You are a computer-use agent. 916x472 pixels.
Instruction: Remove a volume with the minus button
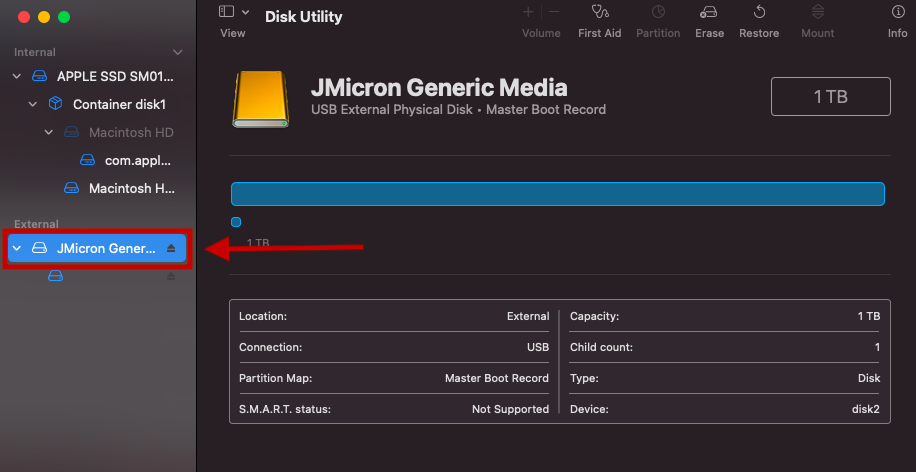554,12
